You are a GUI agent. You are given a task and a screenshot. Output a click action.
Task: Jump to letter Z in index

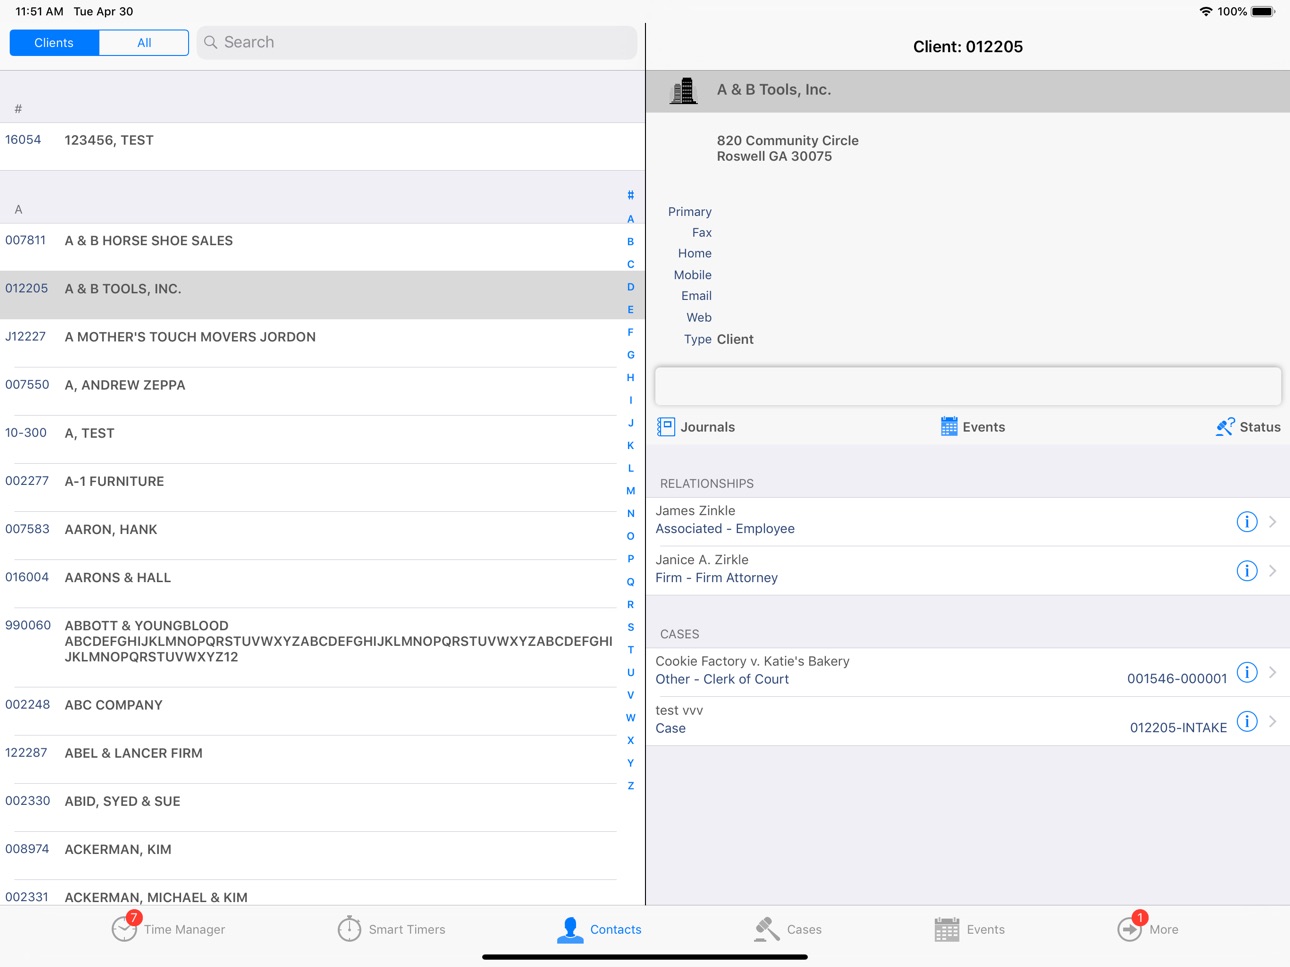(x=631, y=786)
